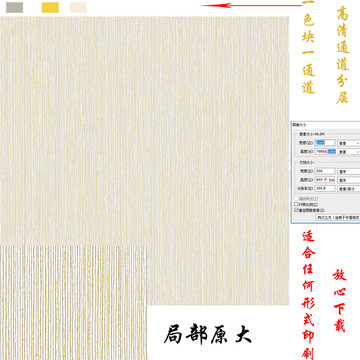Click the red text 放心下载
Screen dimensions: 360x360
click(x=340, y=300)
